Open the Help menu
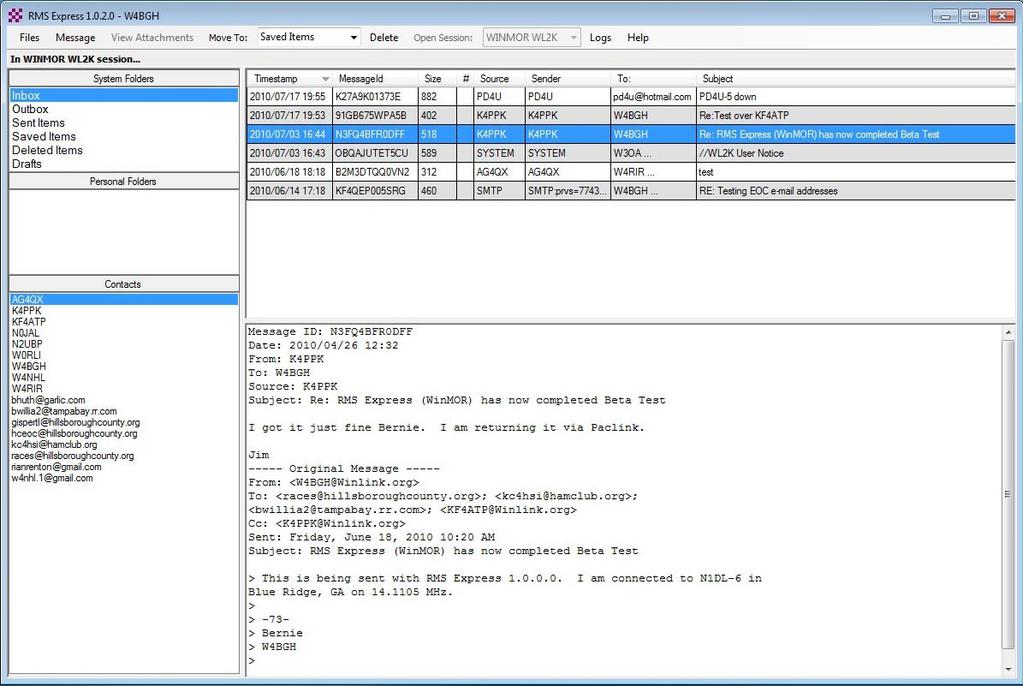Screen dimensions: 1023x686 click(x=637, y=38)
